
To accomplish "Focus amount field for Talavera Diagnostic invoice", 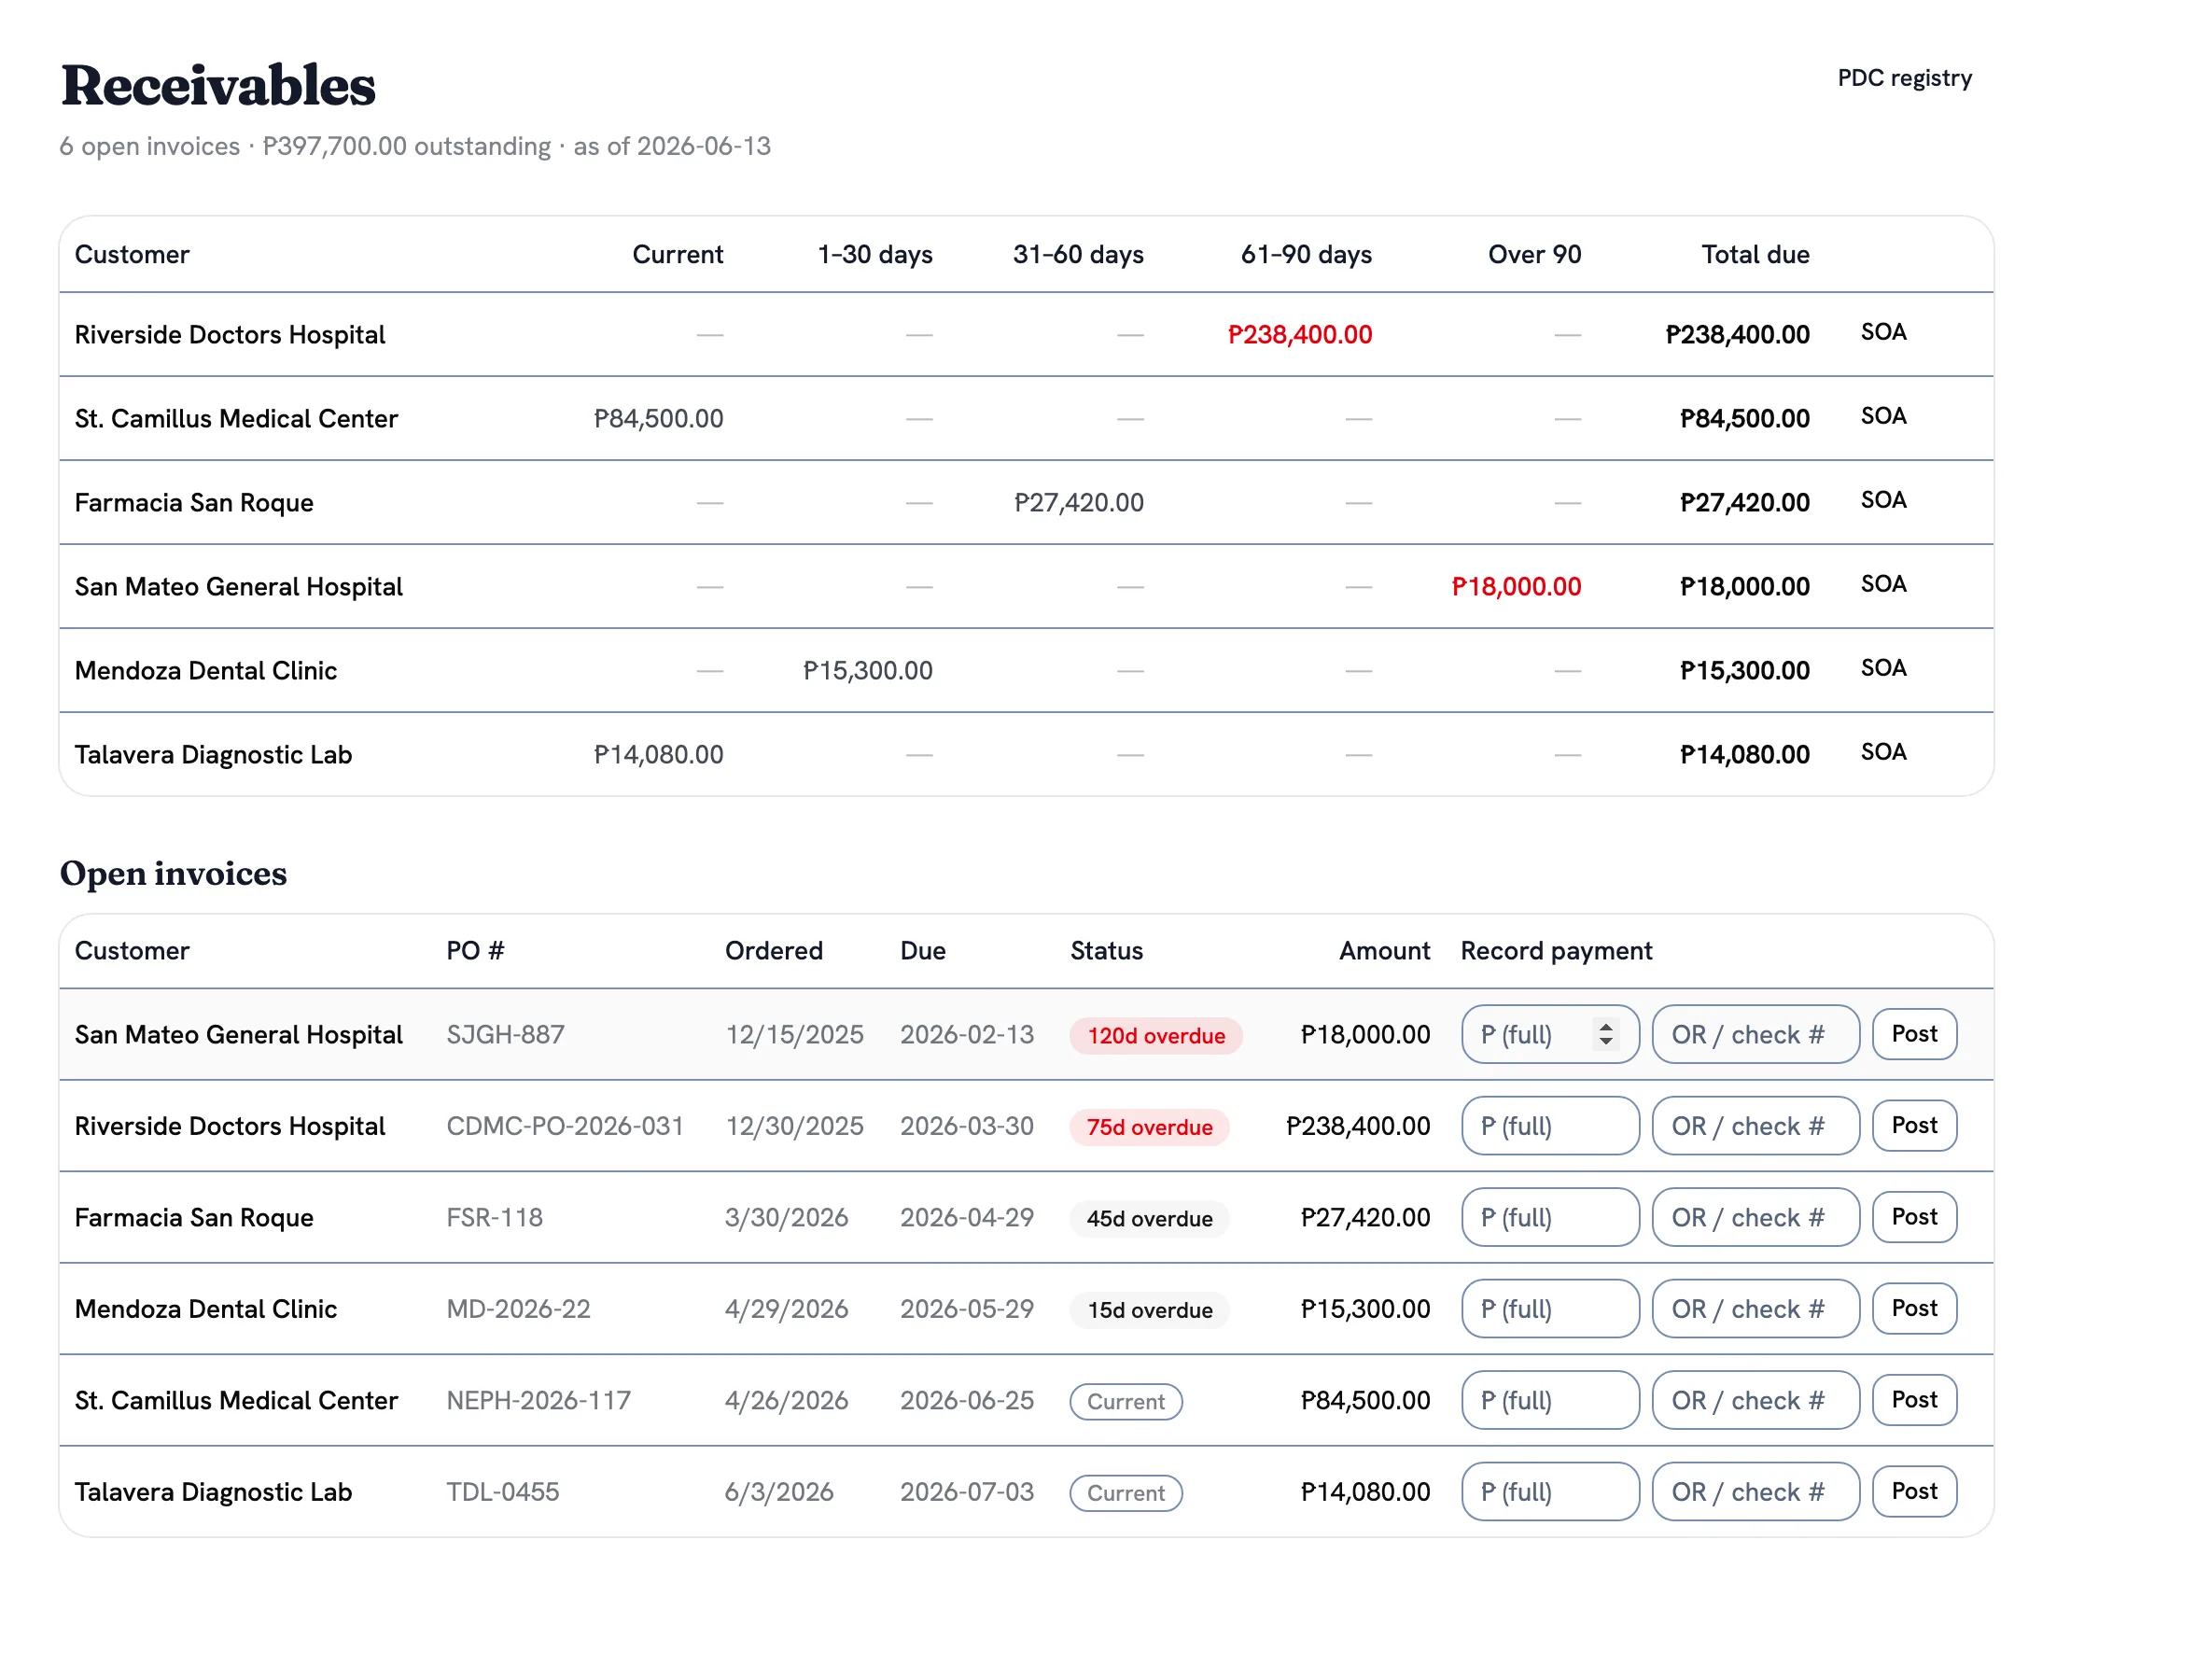I will point(1549,1491).
